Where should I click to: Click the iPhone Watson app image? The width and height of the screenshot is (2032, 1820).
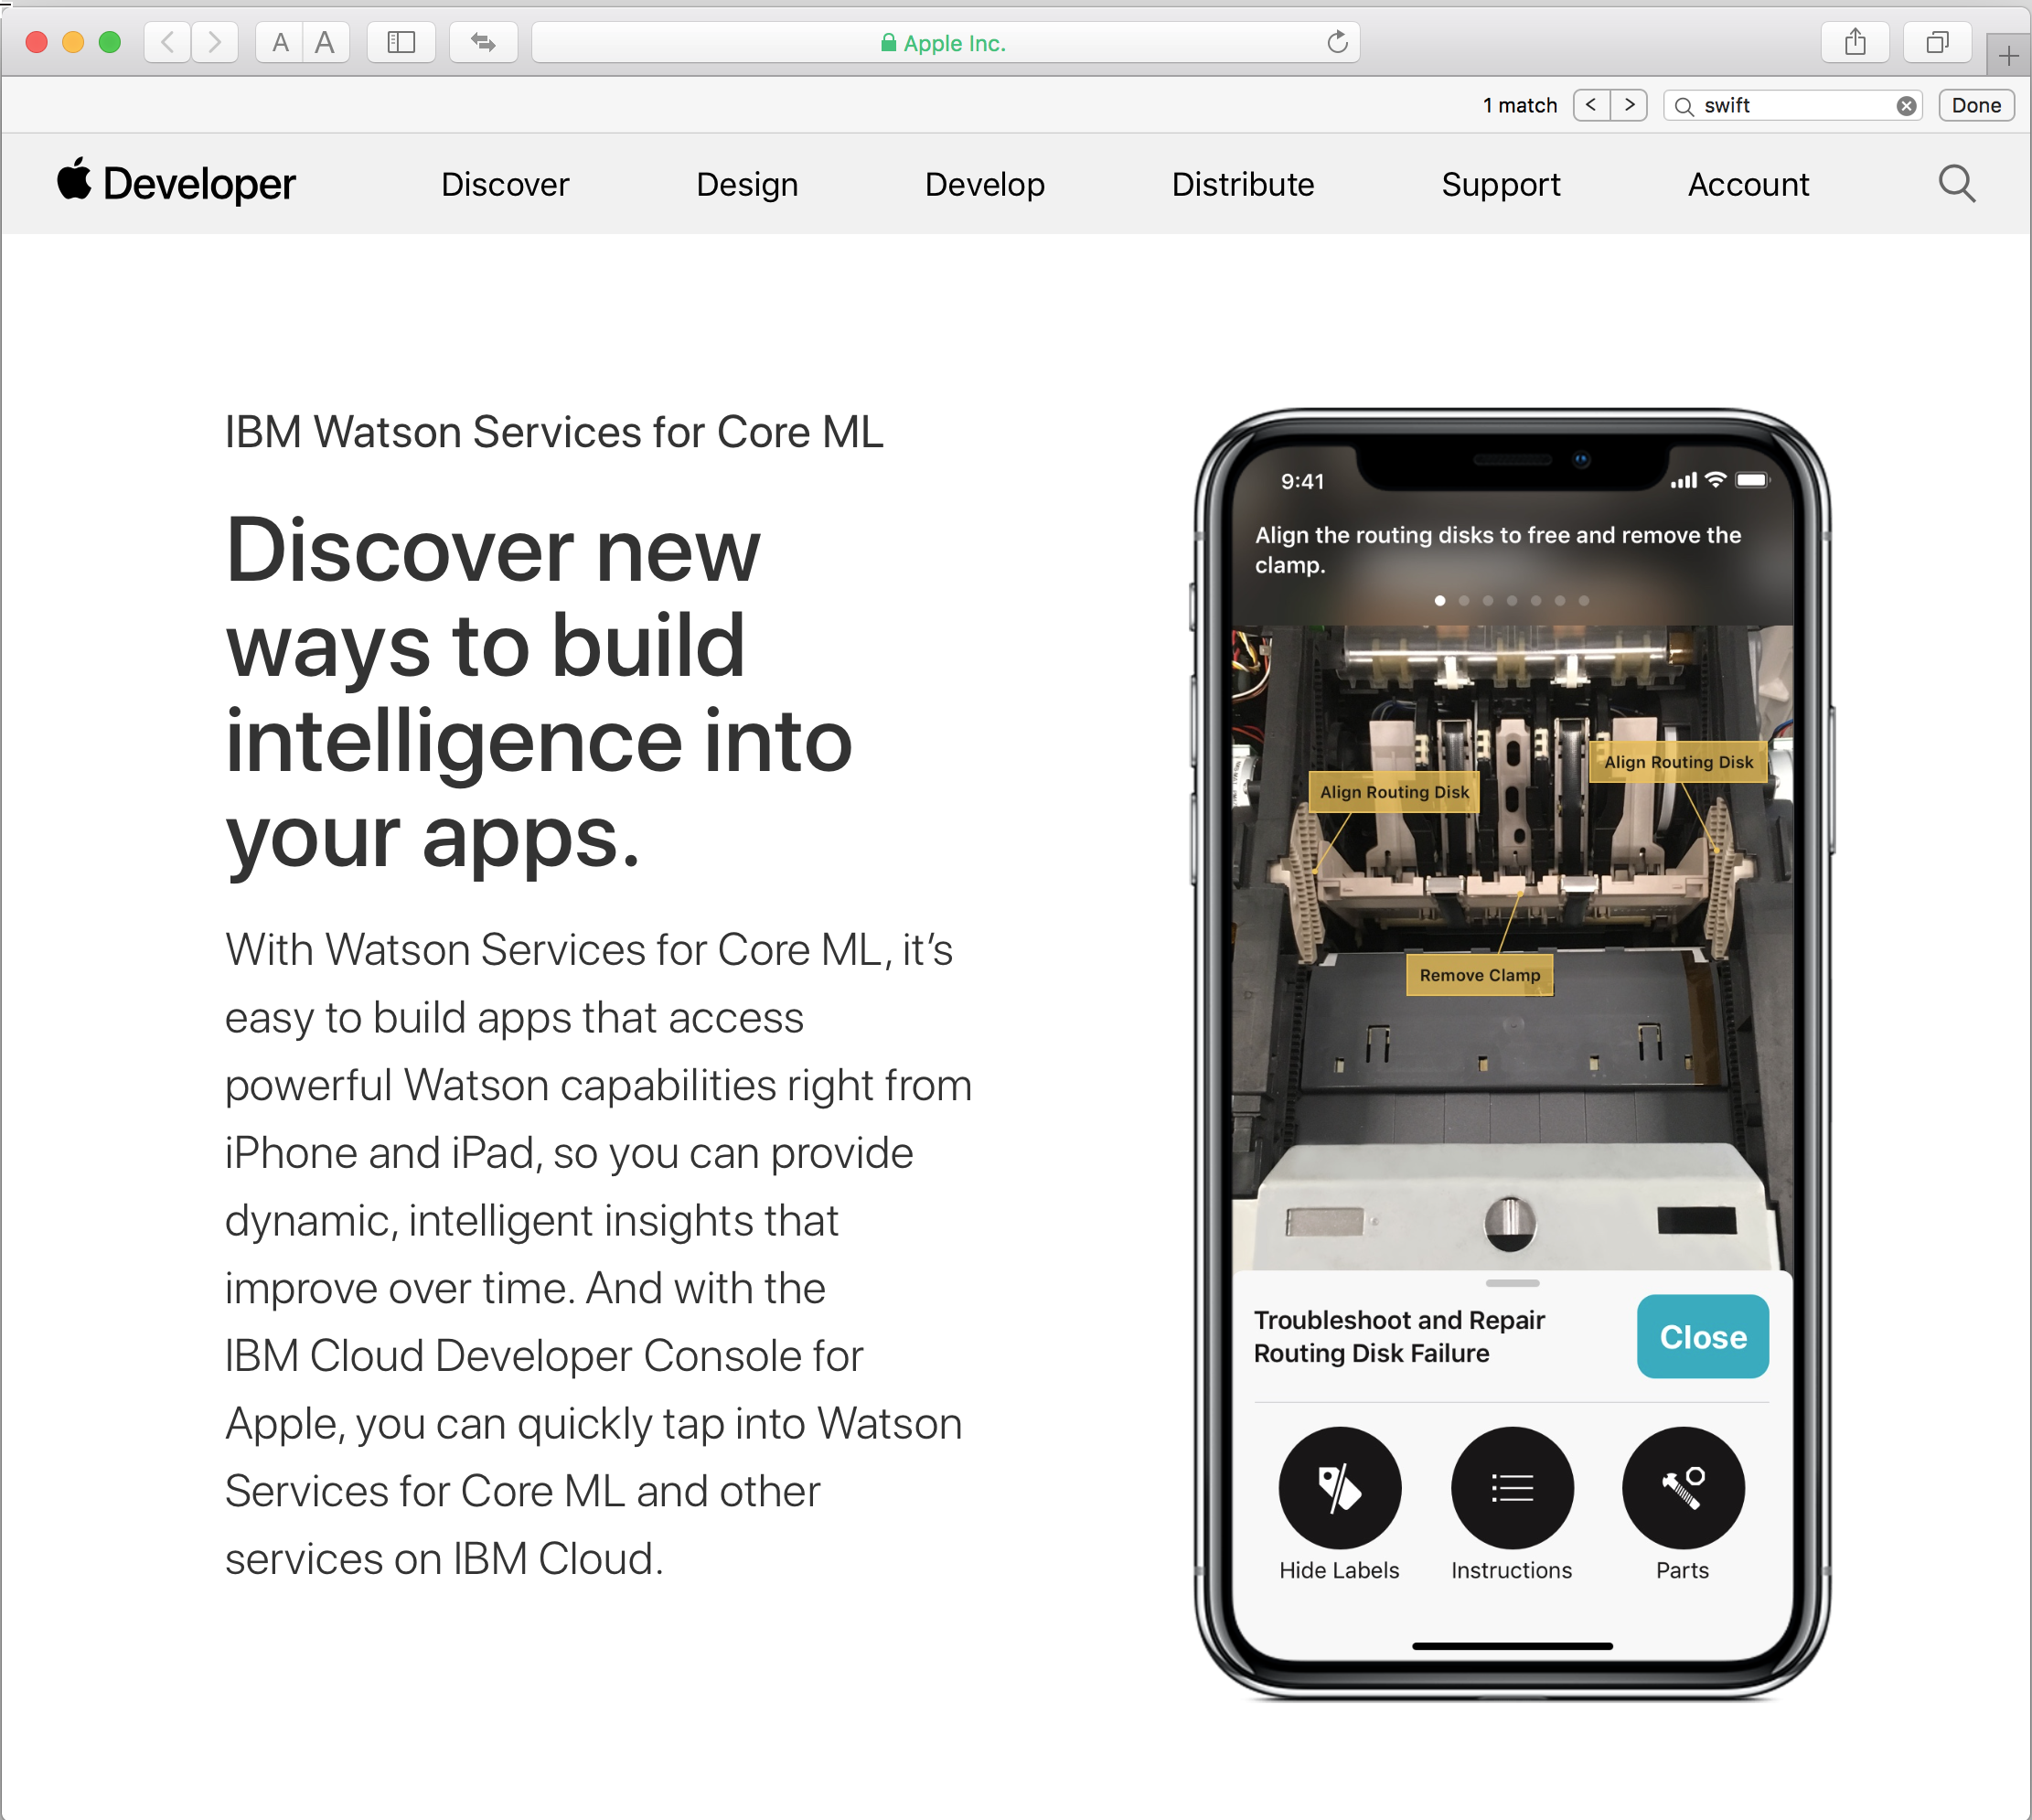pyautogui.click(x=1511, y=1052)
